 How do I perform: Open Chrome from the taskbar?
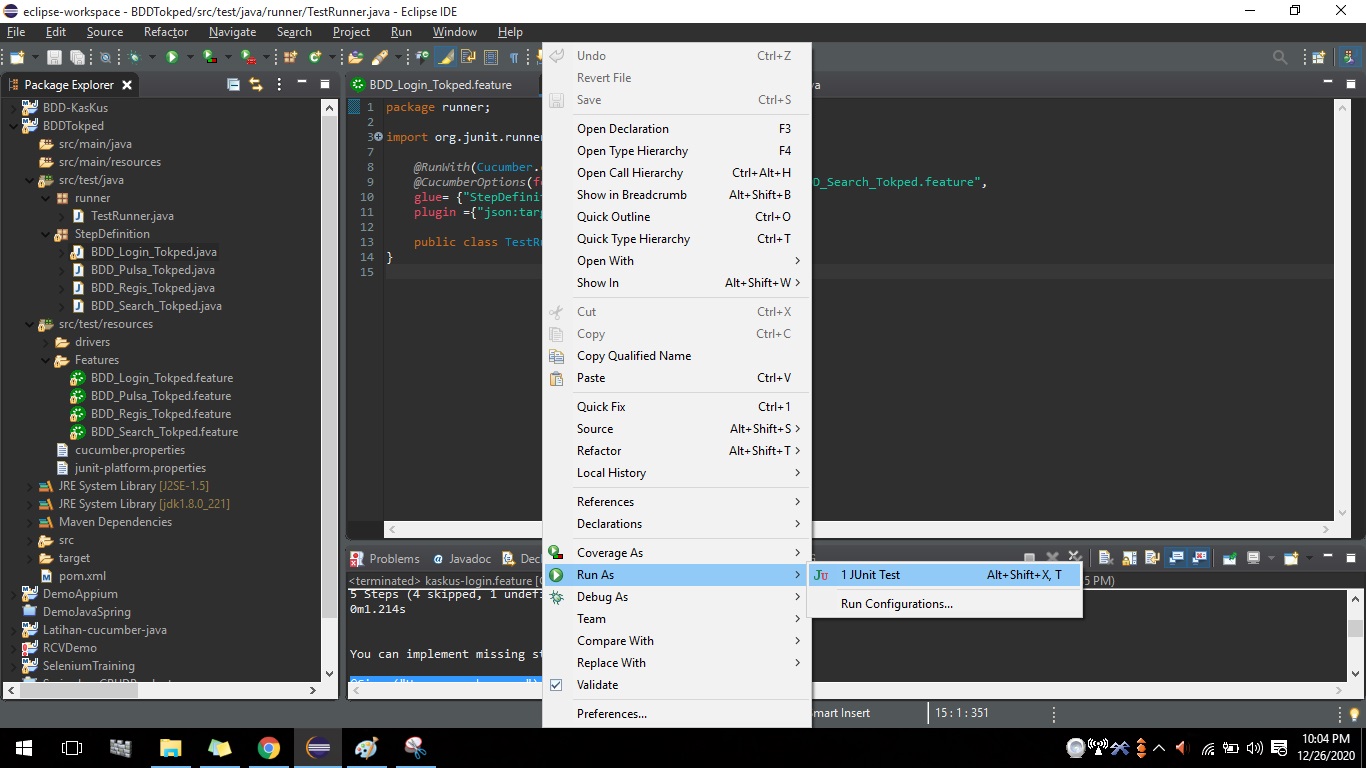point(268,747)
